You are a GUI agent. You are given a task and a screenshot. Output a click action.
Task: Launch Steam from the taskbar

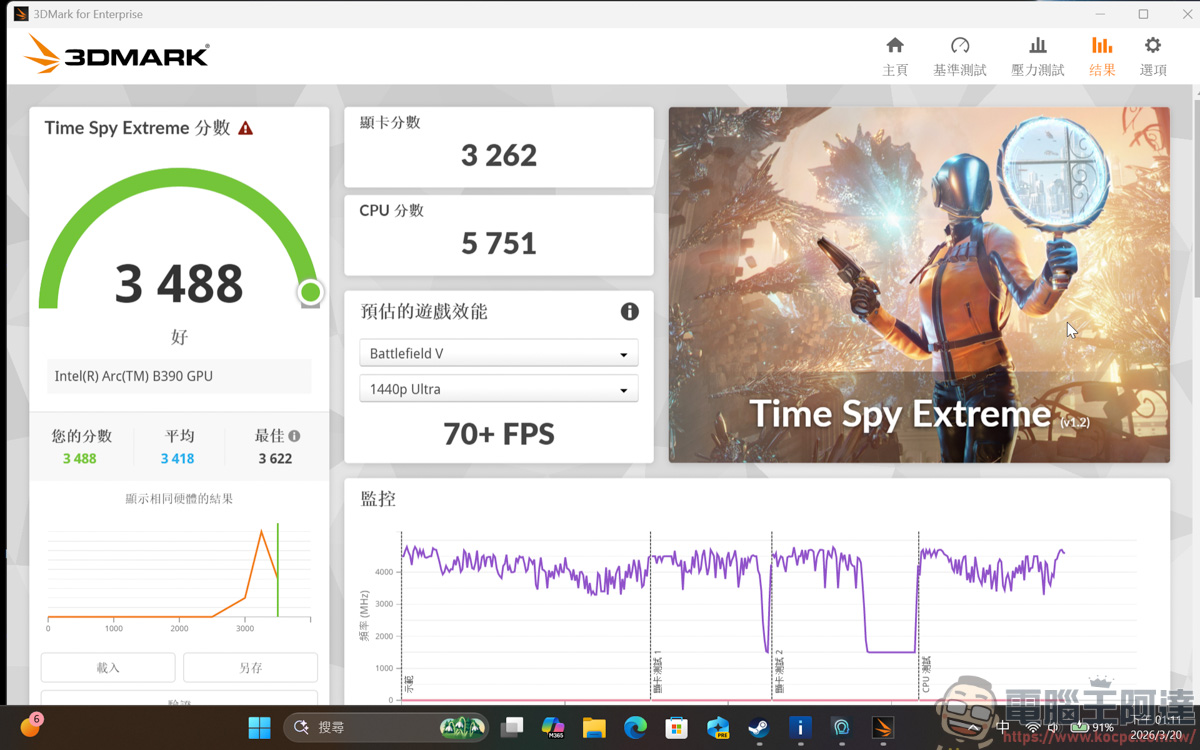(756, 727)
